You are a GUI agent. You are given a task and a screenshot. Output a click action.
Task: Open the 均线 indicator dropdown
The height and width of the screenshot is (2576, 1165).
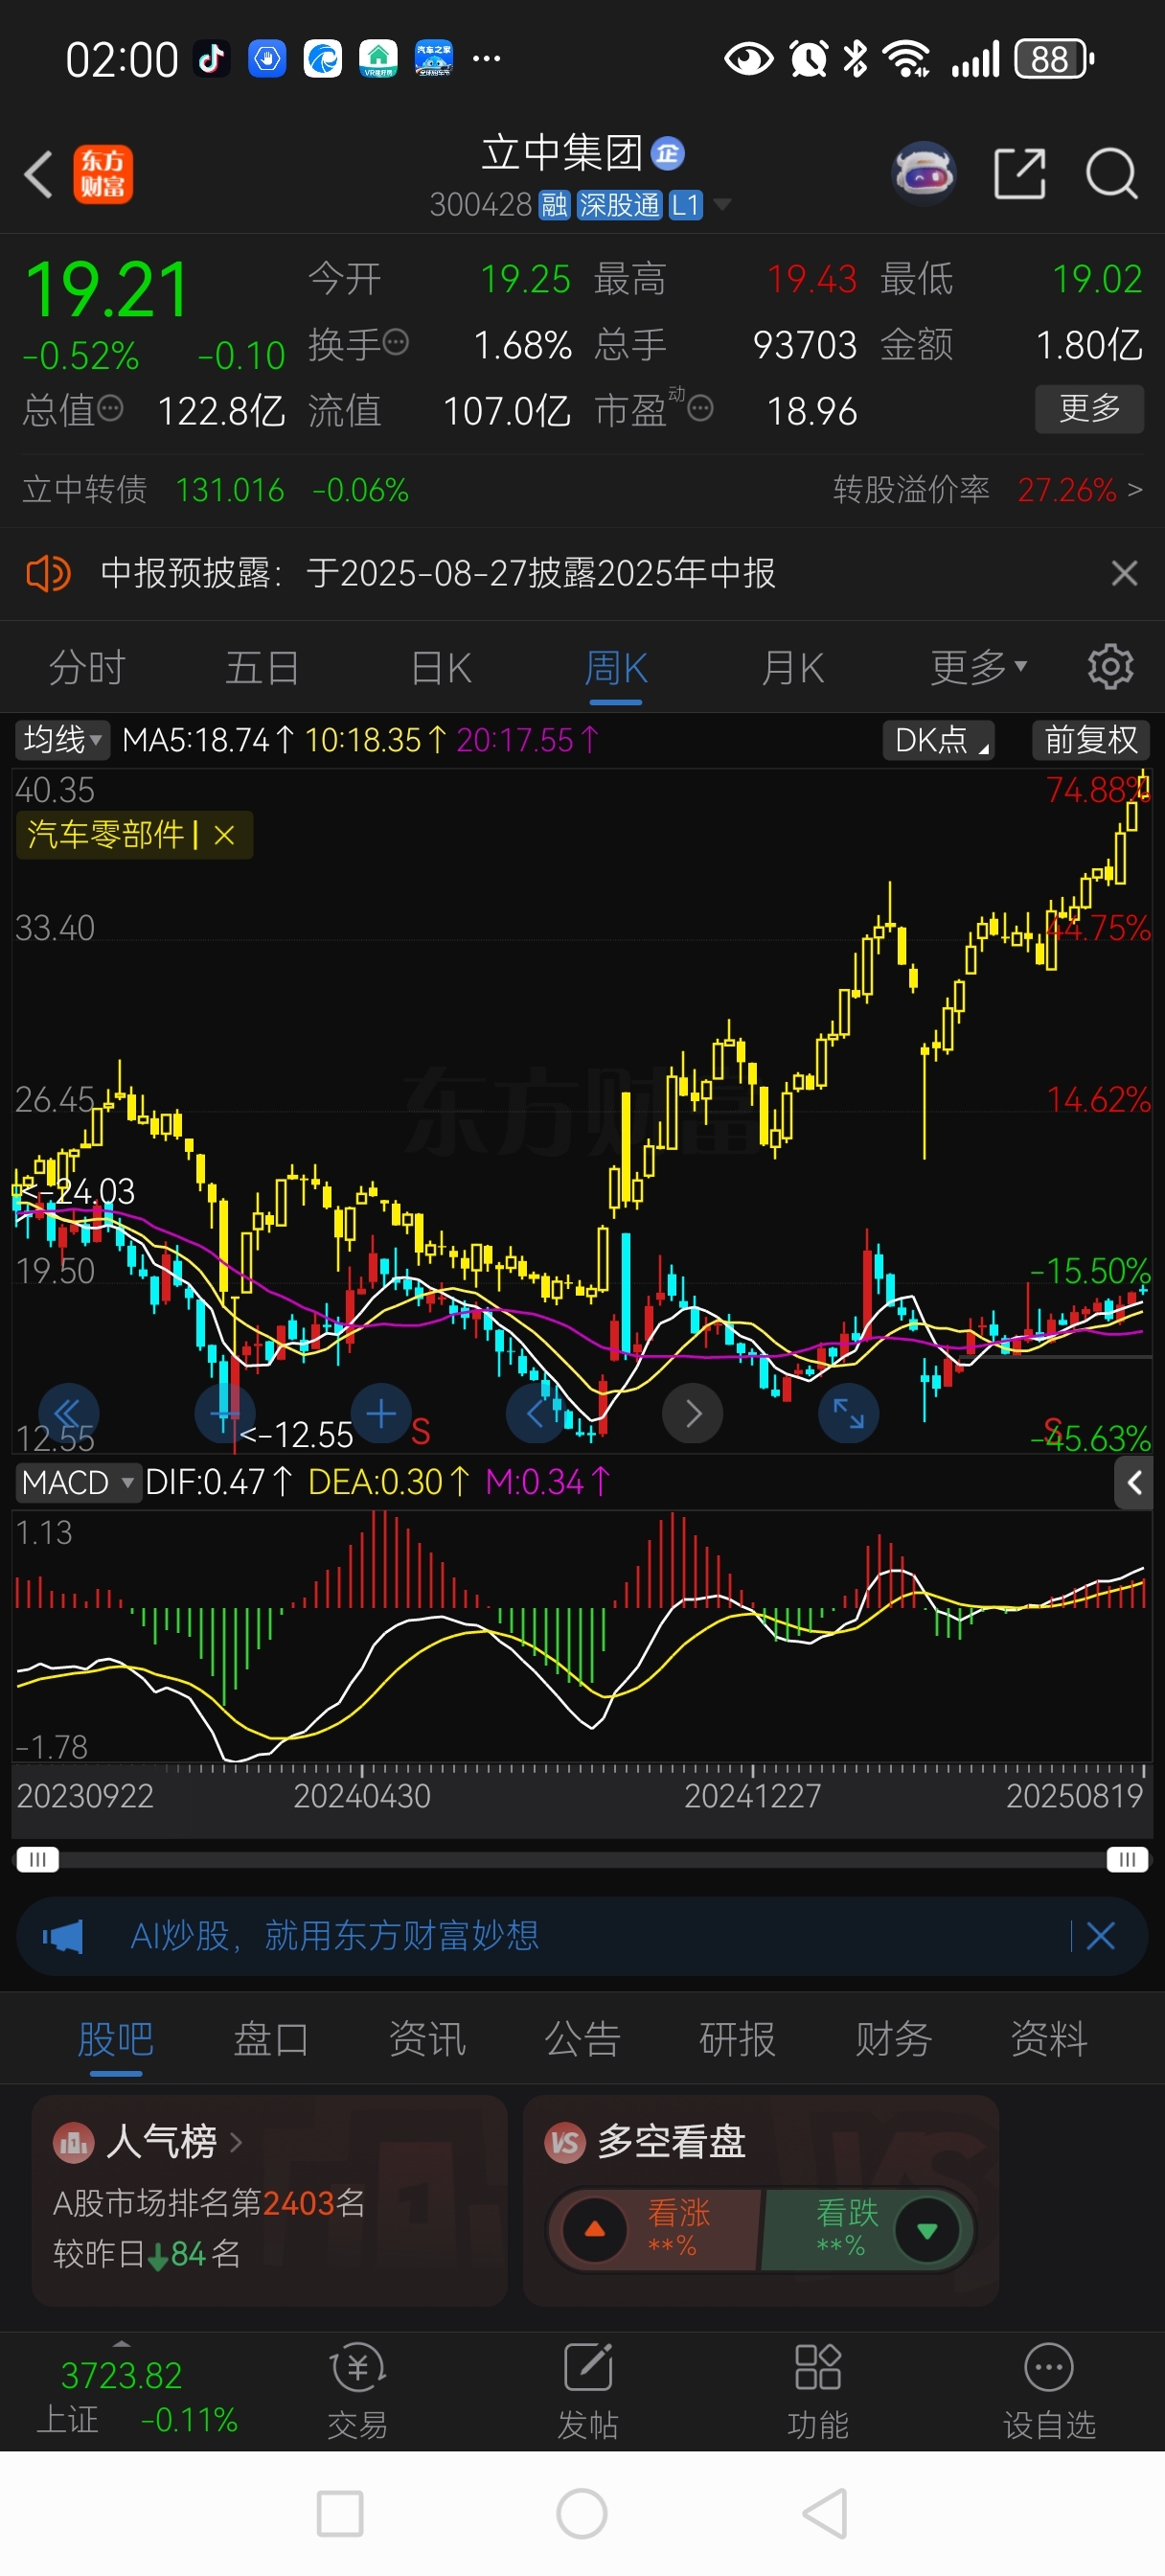click(61, 740)
